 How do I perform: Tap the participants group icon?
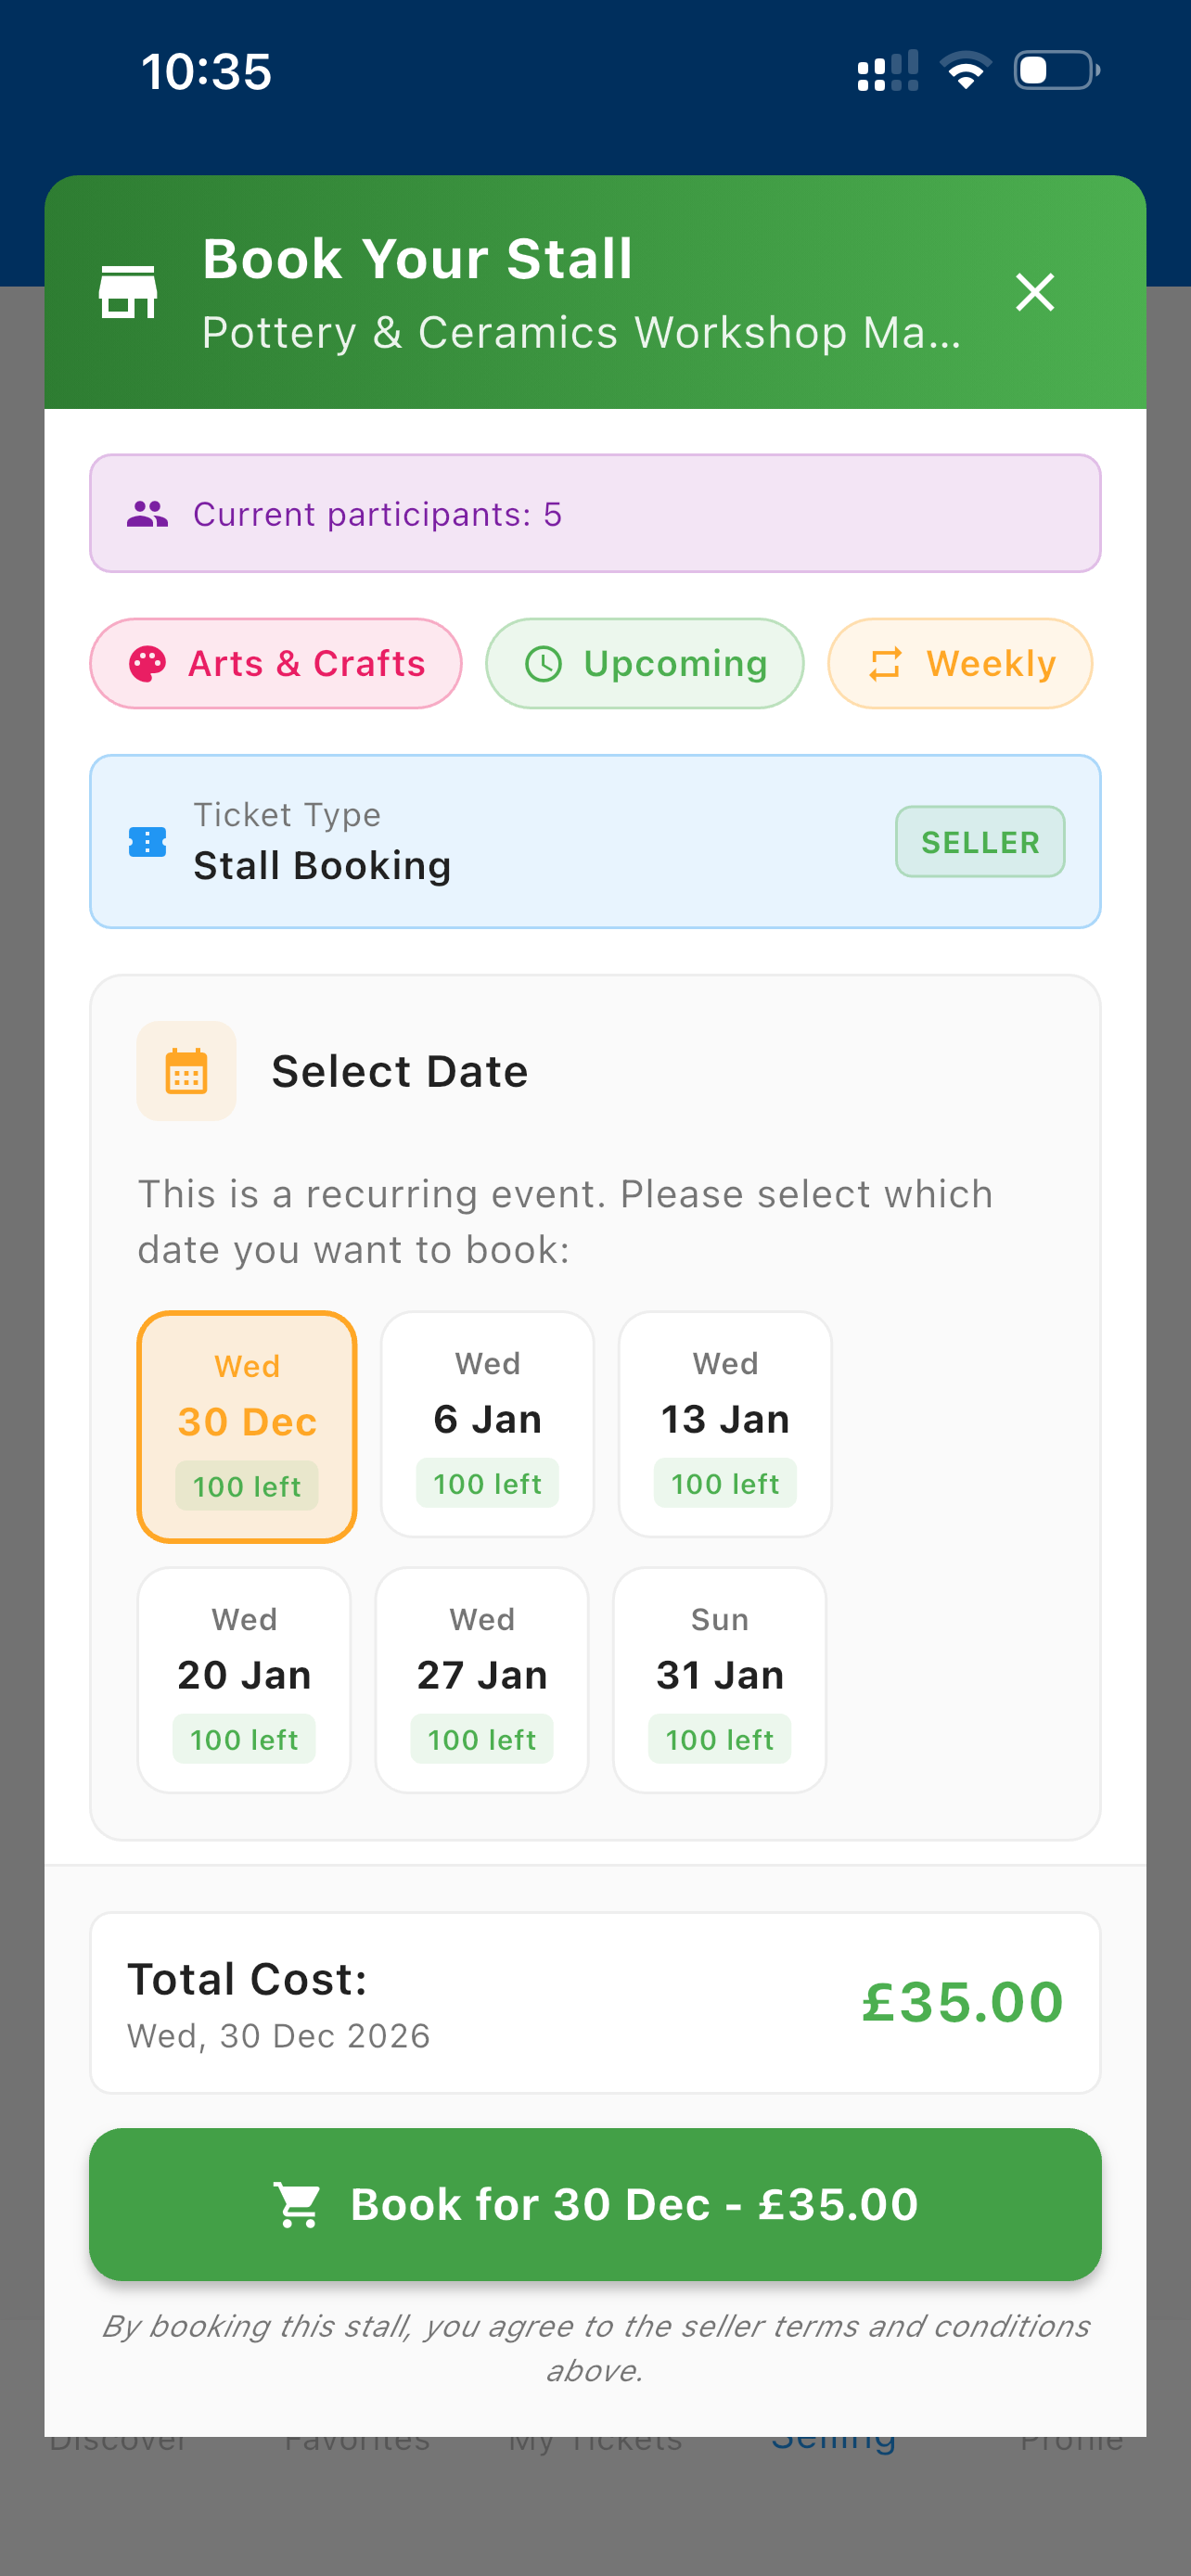click(x=147, y=514)
